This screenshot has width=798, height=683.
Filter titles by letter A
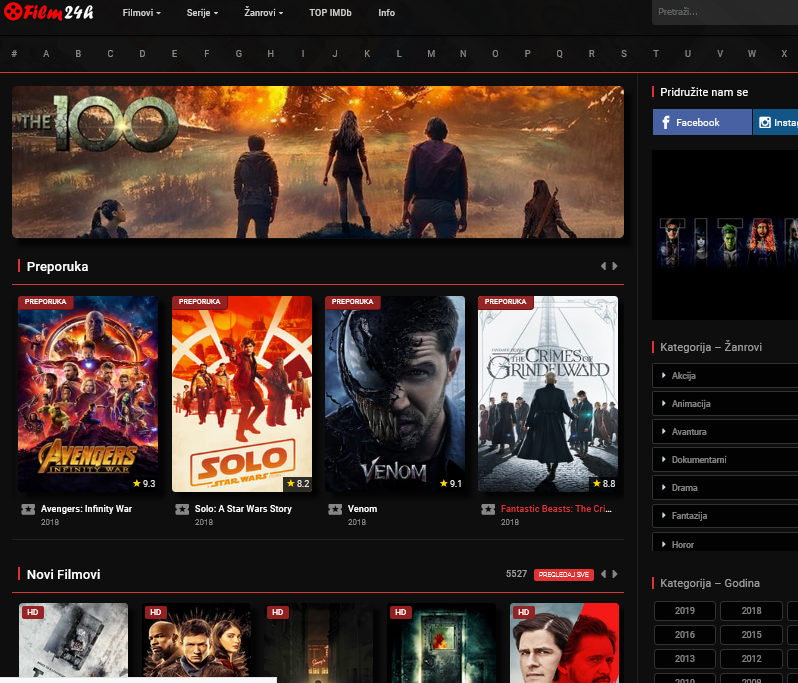46,53
